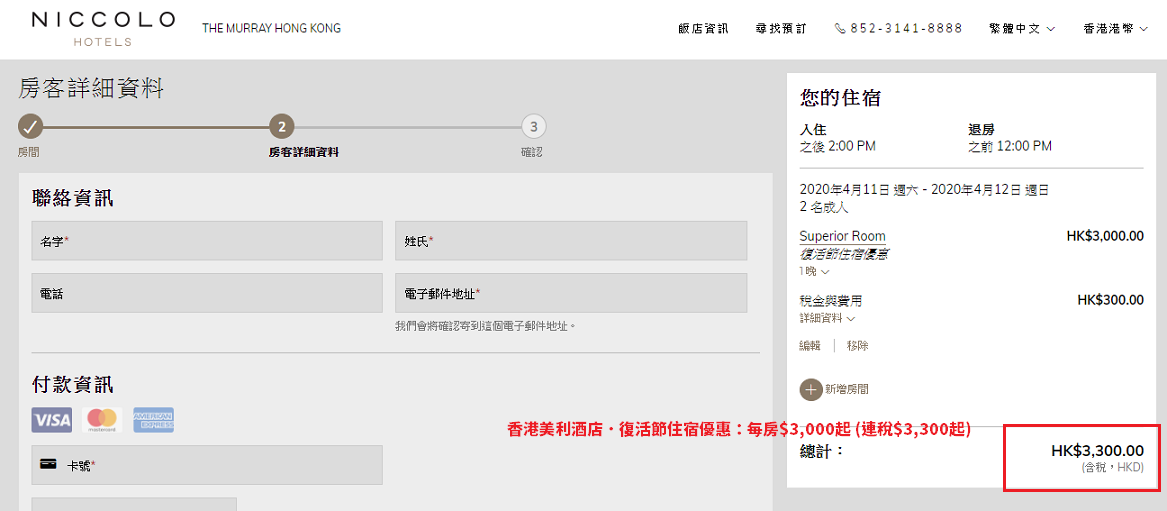
Task: Click the 新增房間 add room link
Action: pos(847,389)
